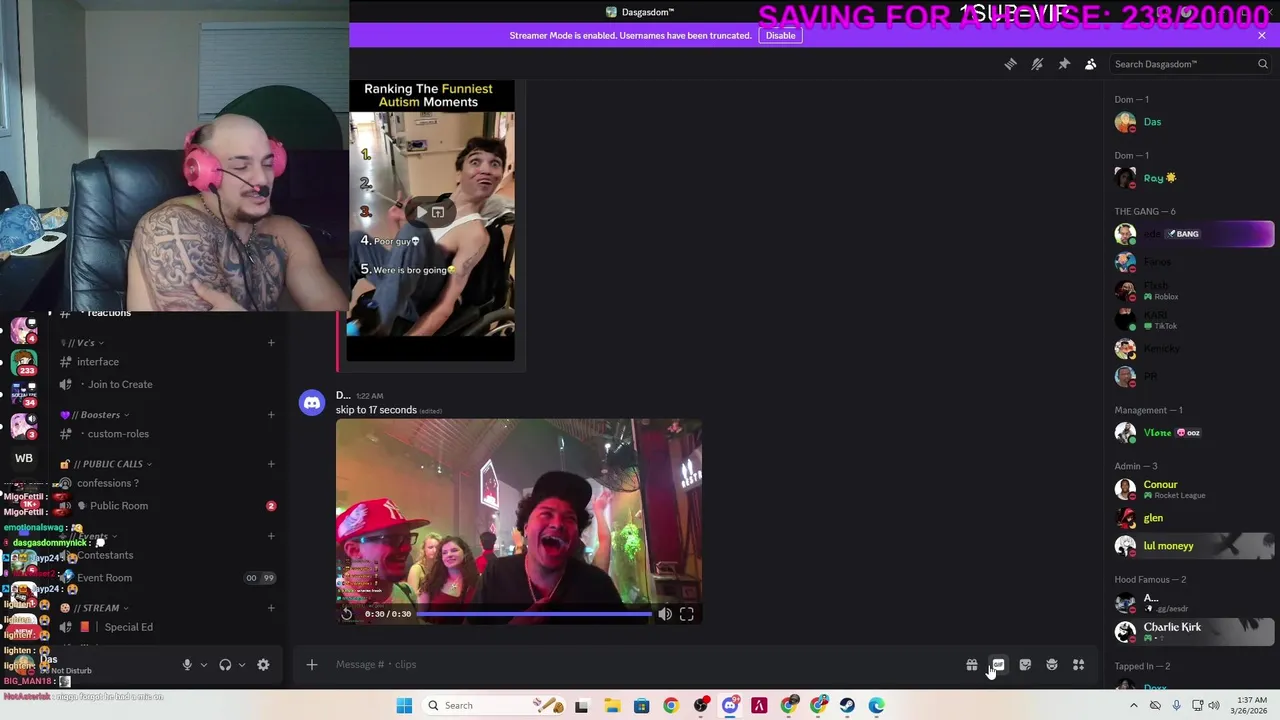Add channel to Boosters category
The height and width of the screenshot is (720, 1280).
[271, 415]
